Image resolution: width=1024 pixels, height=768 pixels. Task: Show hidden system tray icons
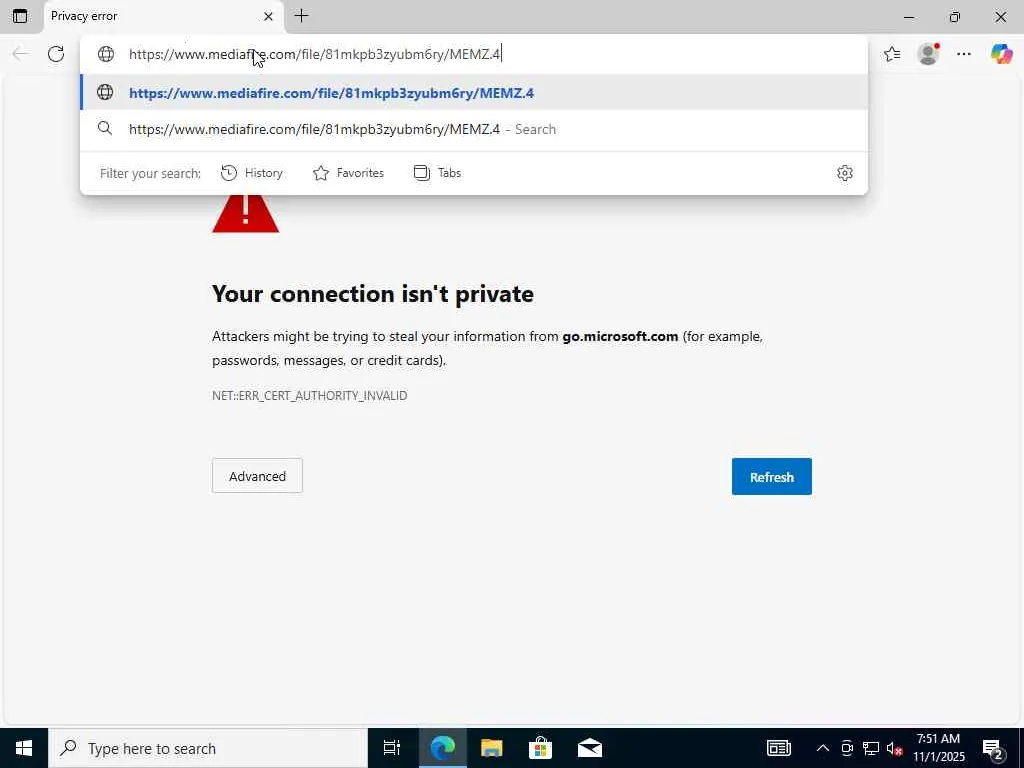(823, 748)
